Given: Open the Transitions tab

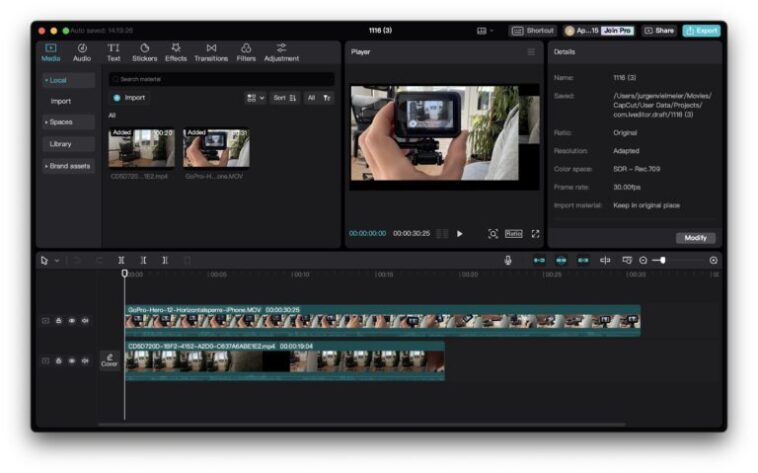Looking at the screenshot, I should pyautogui.click(x=211, y=52).
